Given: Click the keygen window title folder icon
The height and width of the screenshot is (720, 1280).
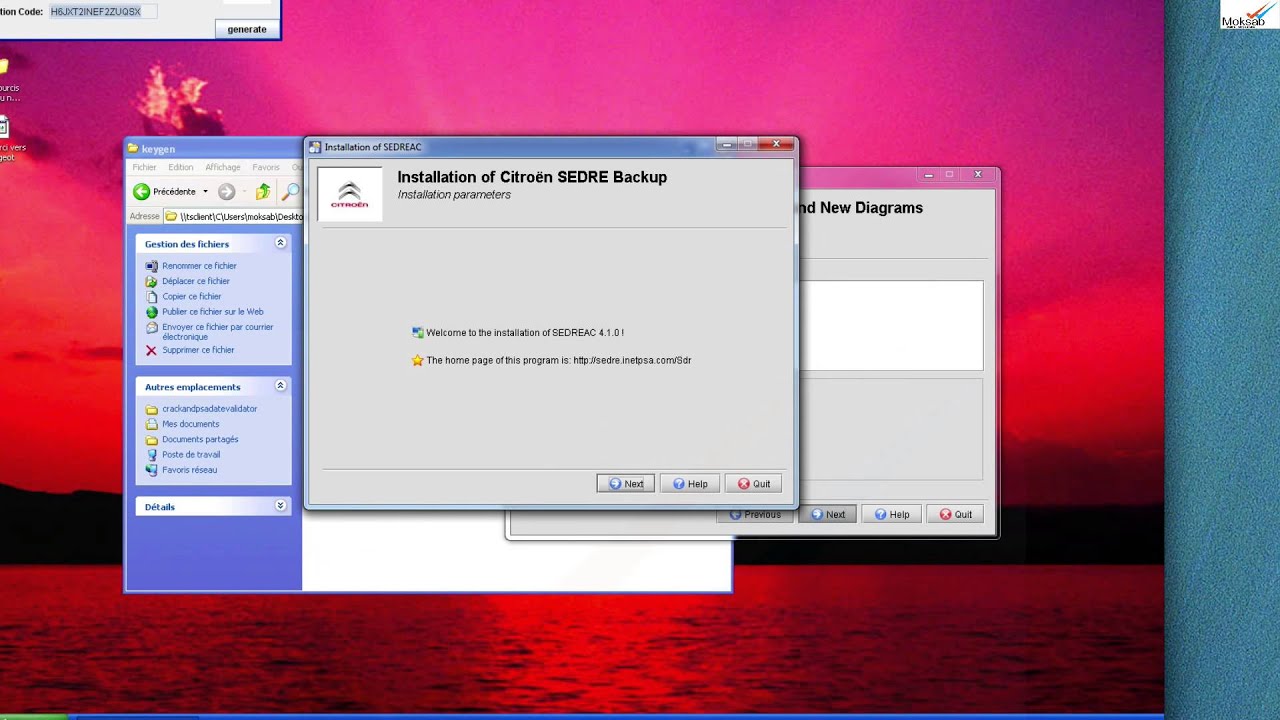Looking at the screenshot, I should click(x=133, y=148).
